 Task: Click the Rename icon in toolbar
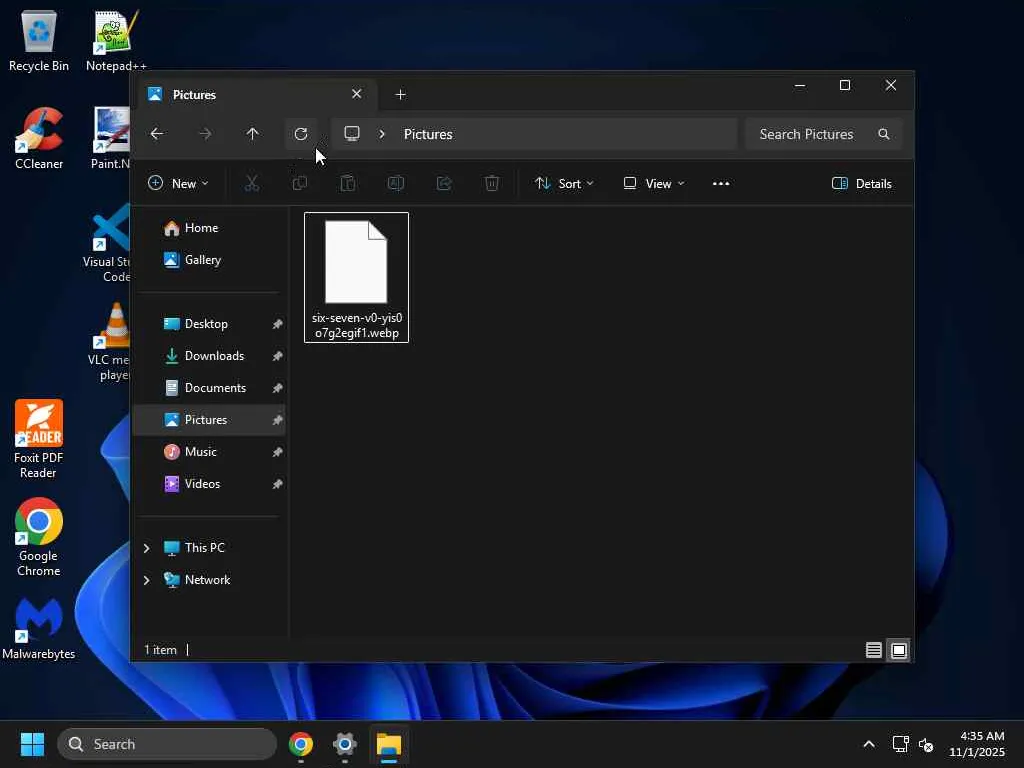click(x=396, y=184)
